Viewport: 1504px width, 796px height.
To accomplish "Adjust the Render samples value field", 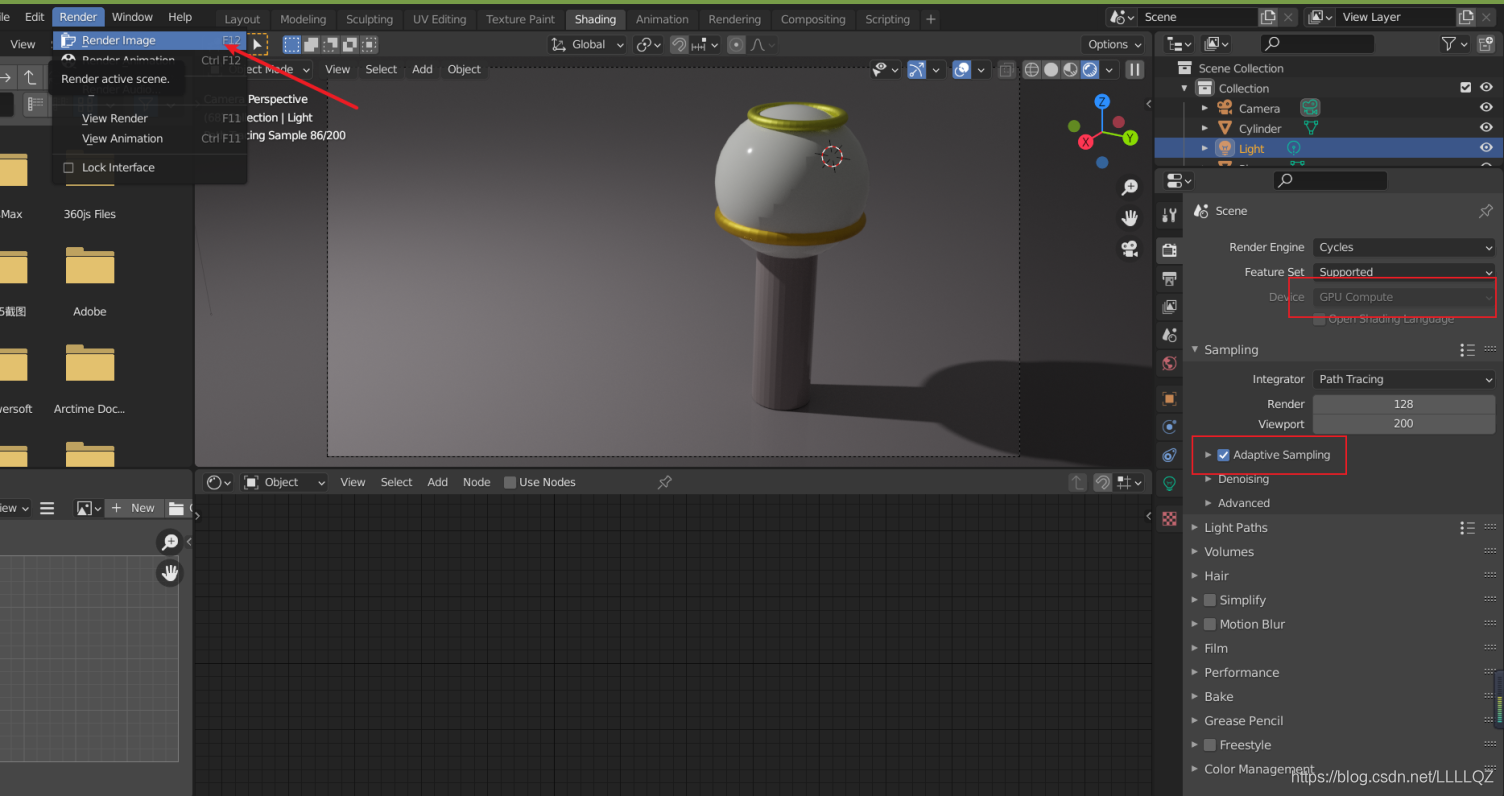I will coord(1404,404).
